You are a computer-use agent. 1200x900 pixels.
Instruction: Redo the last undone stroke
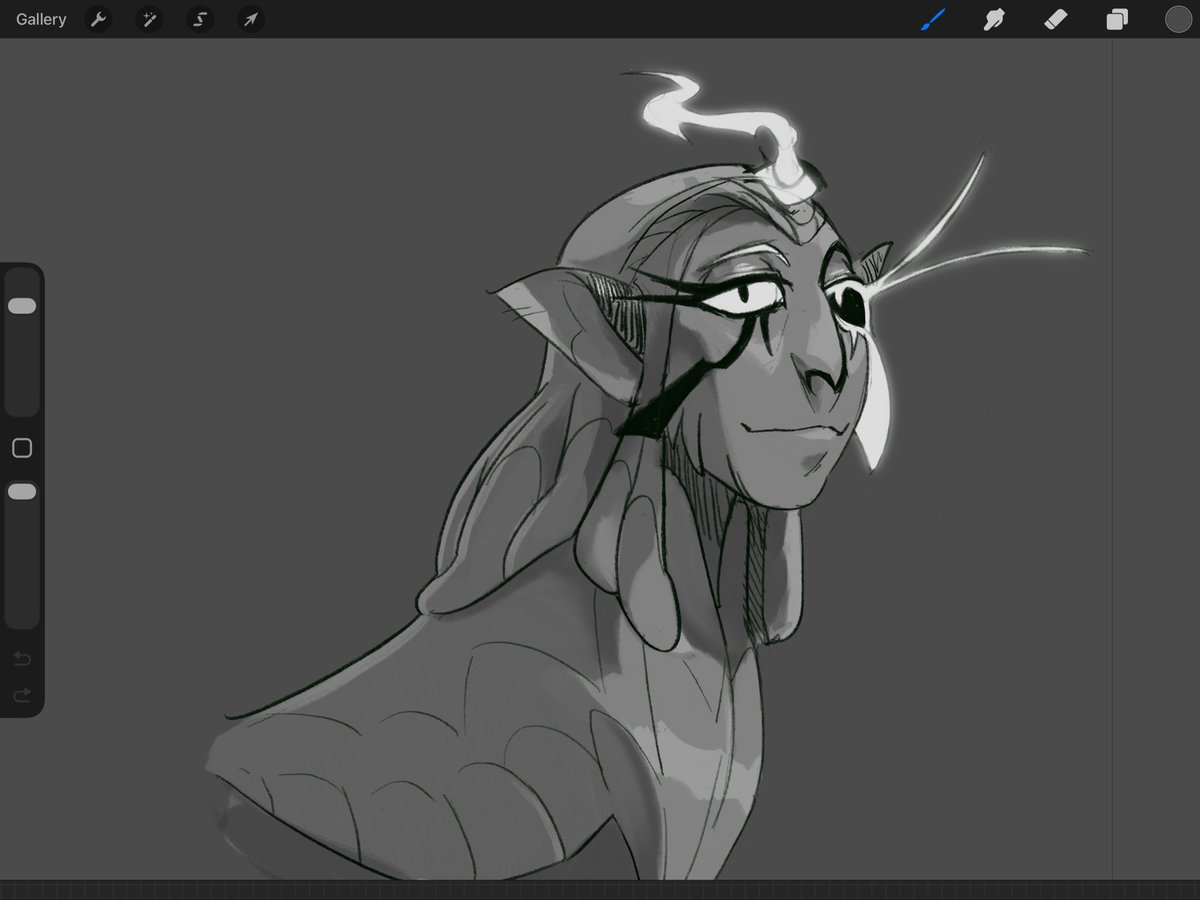pos(22,695)
